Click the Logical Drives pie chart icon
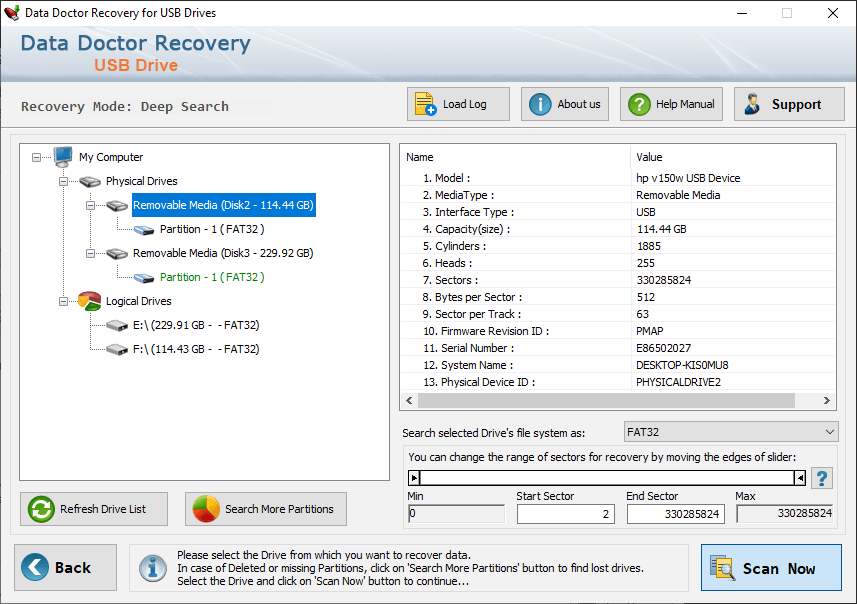The image size is (857, 604). tap(90, 301)
